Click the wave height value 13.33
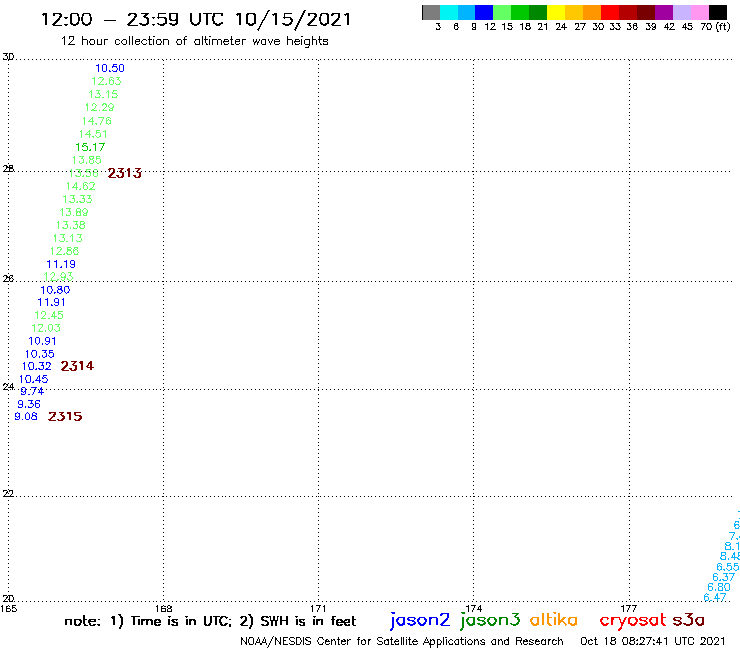 click(x=77, y=199)
